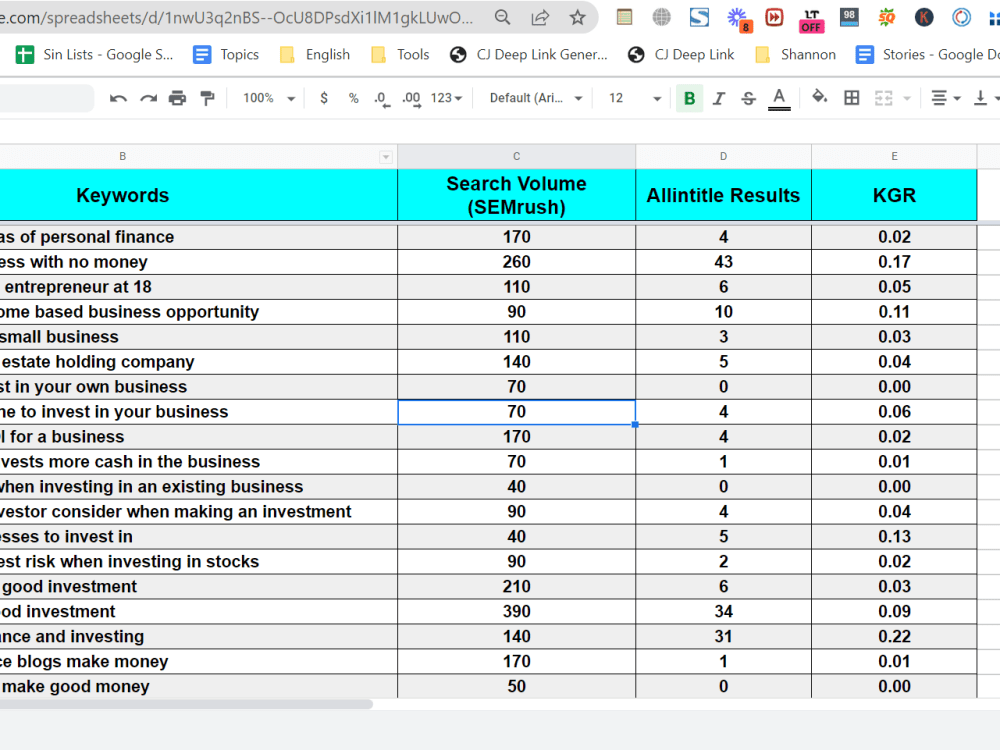Click the address bar URL
Screen dimensions: 1000x750
coord(237,17)
